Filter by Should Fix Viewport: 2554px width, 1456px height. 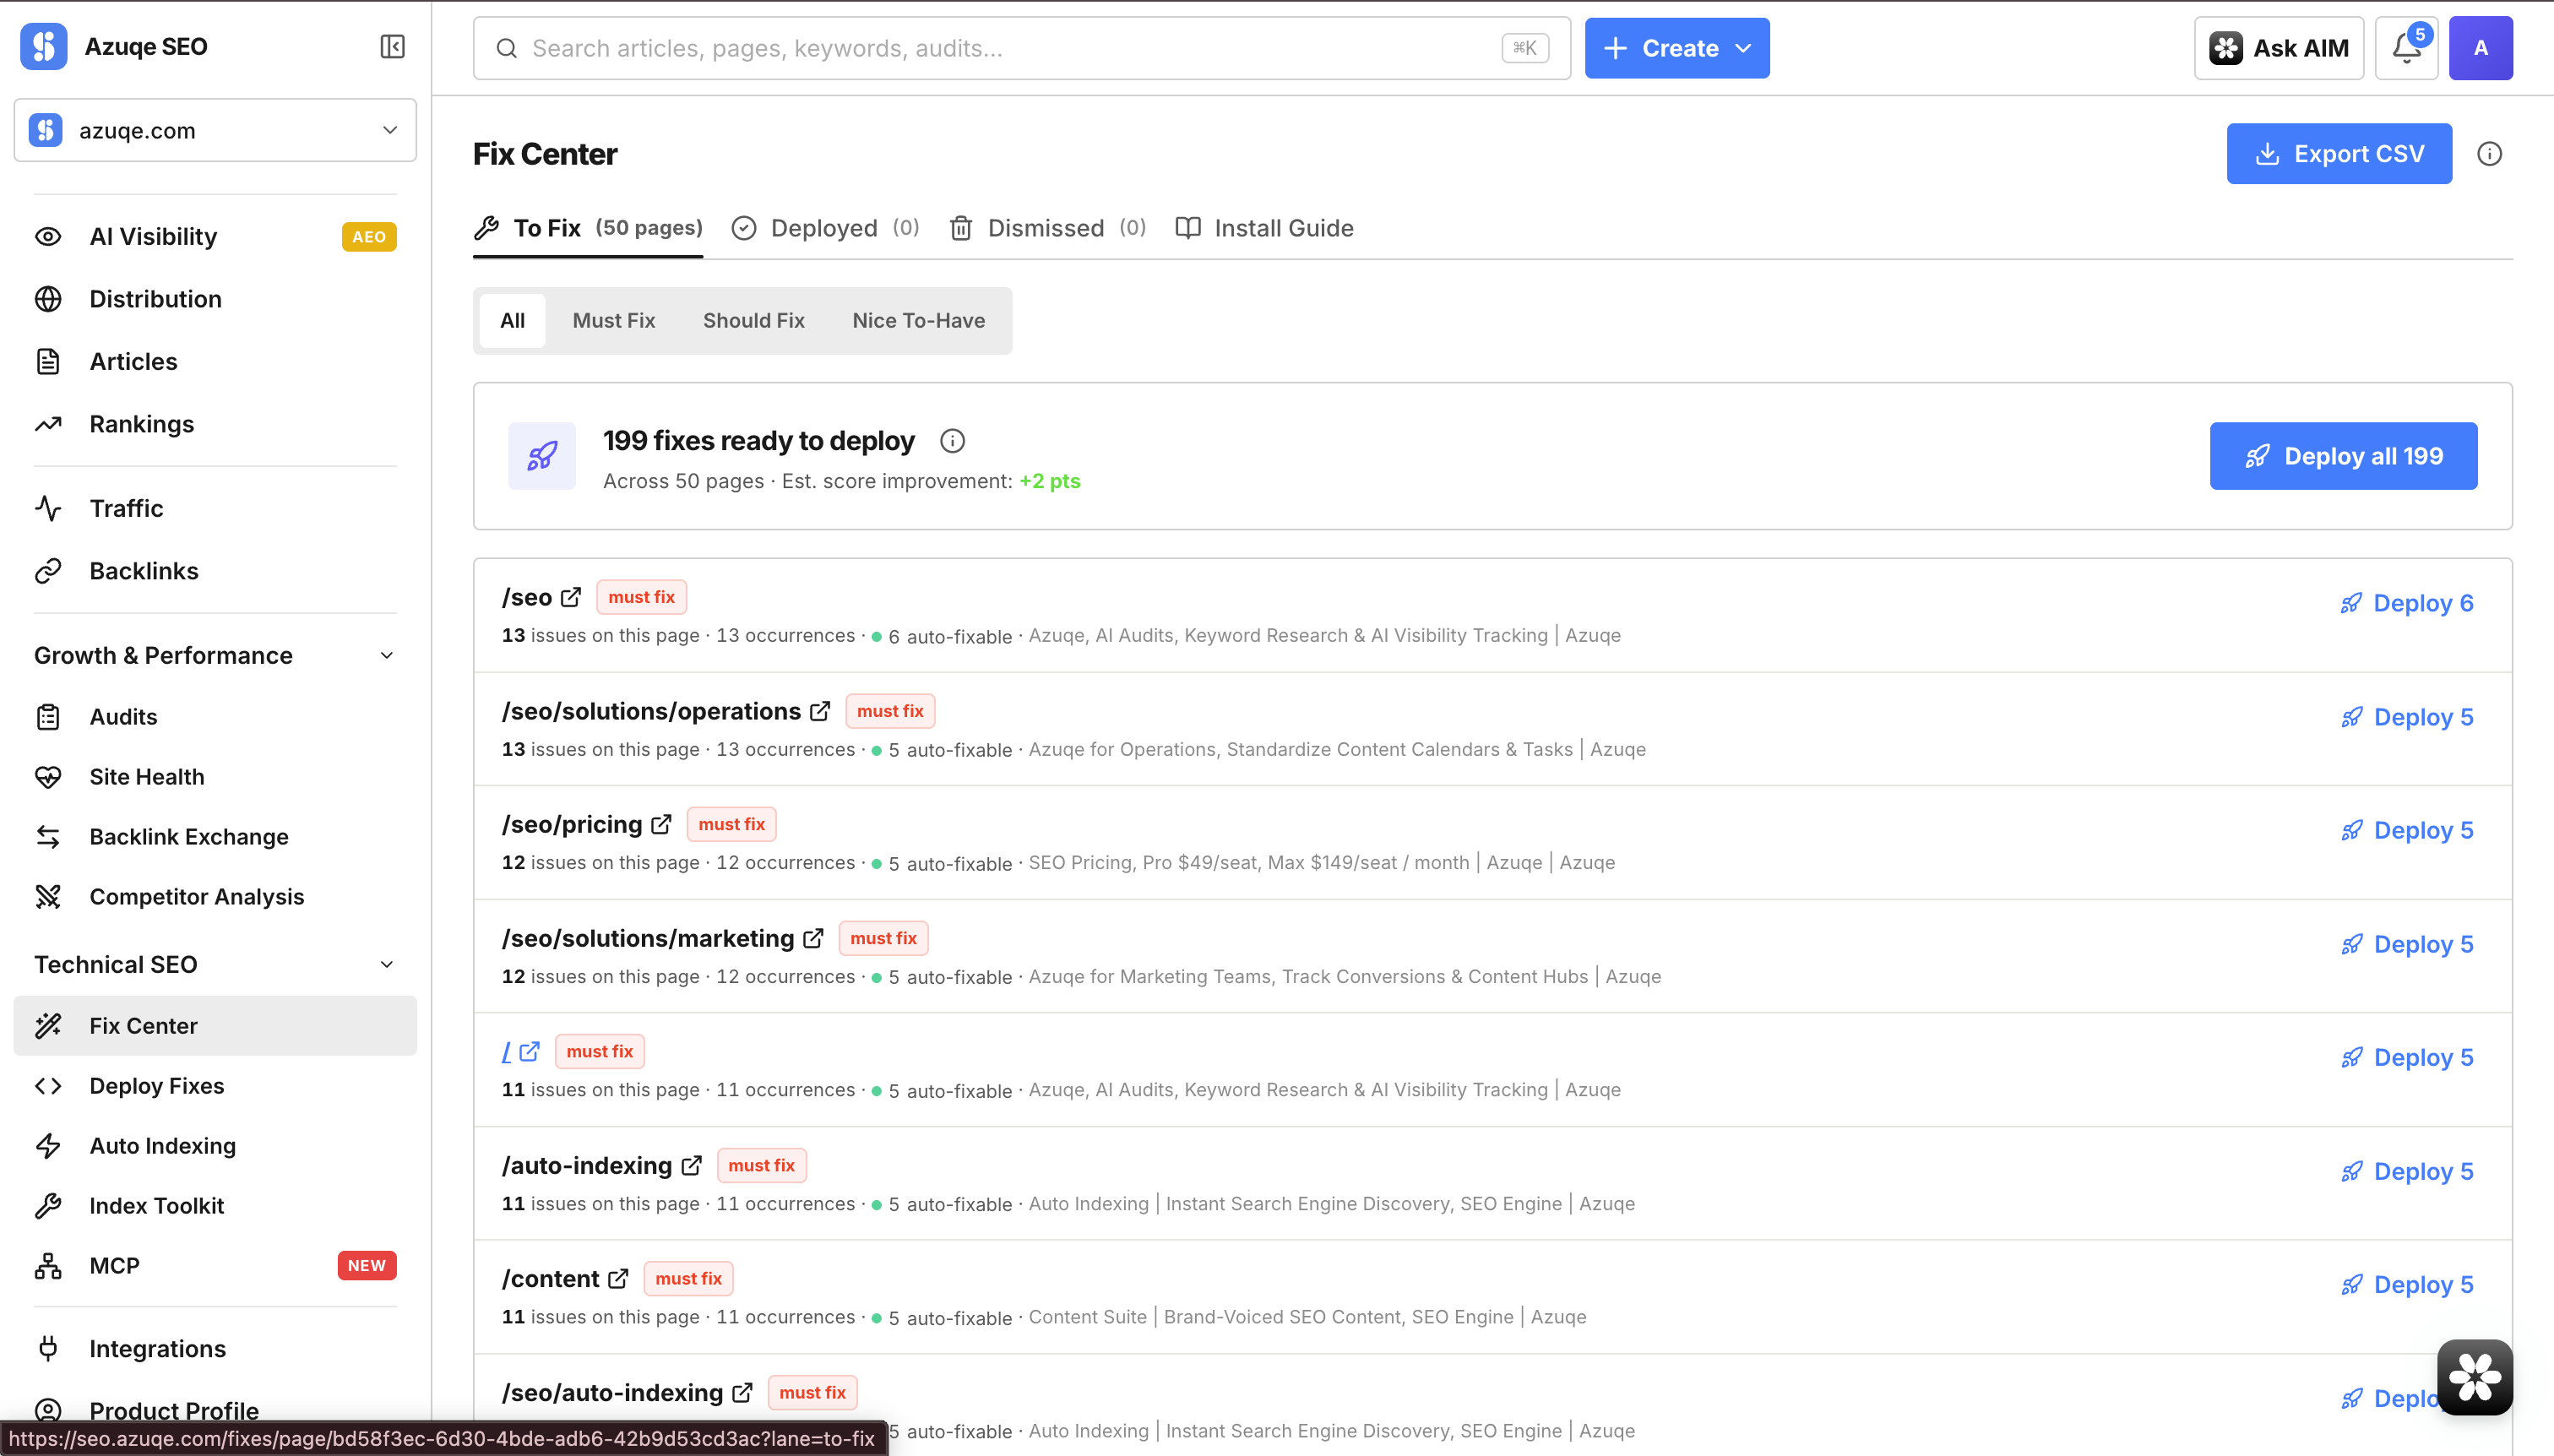coord(753,321)
